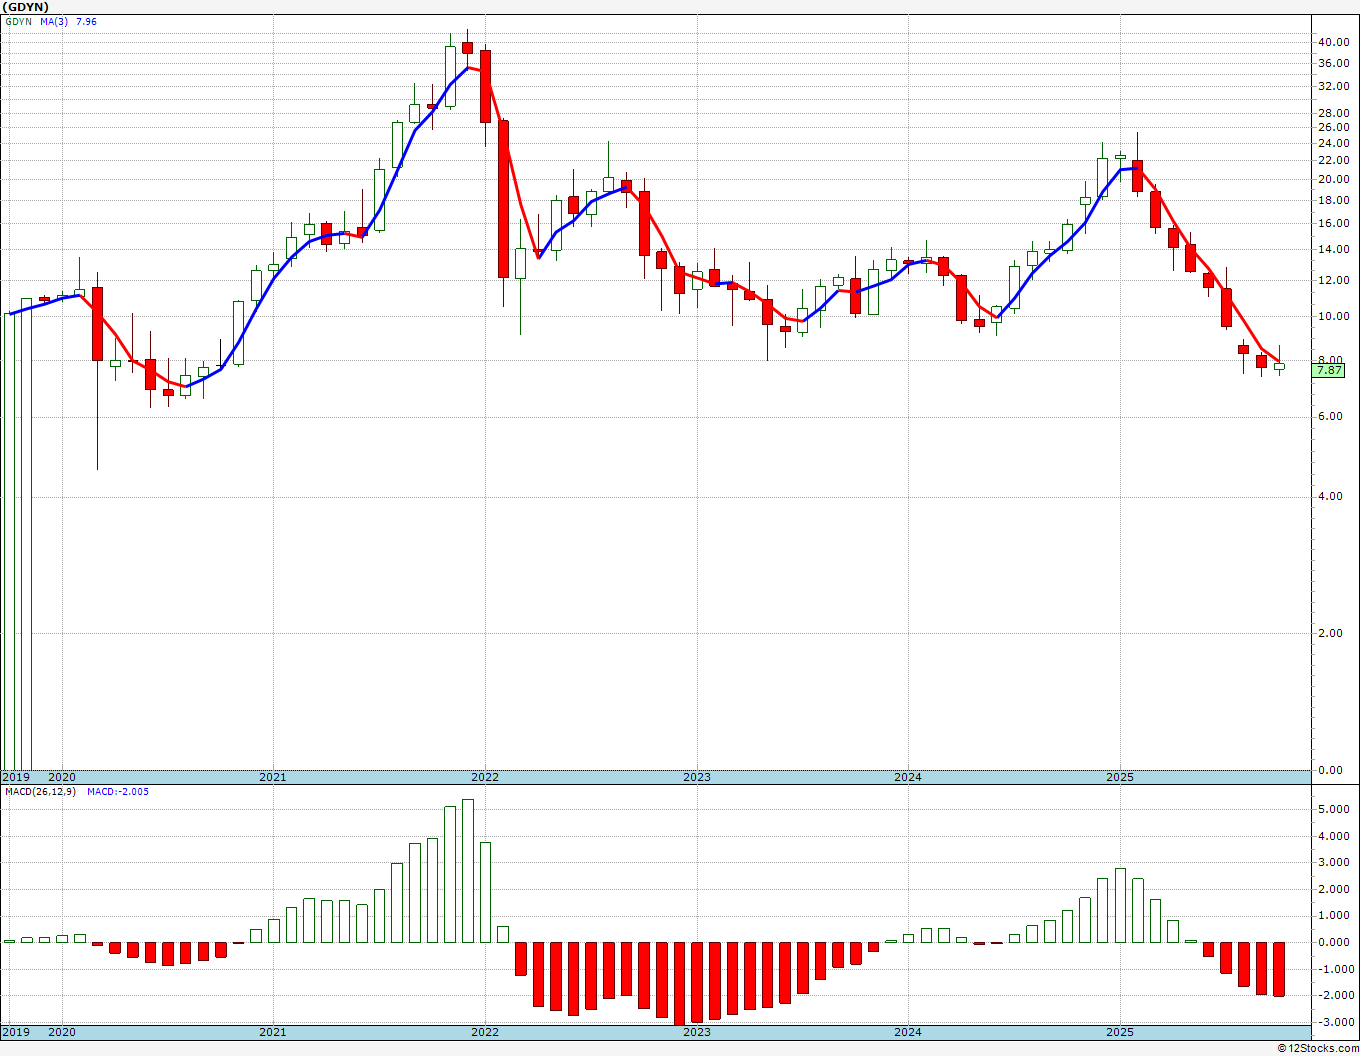Select 2022 on the MACD panel time axis

tap(485, 1033)
